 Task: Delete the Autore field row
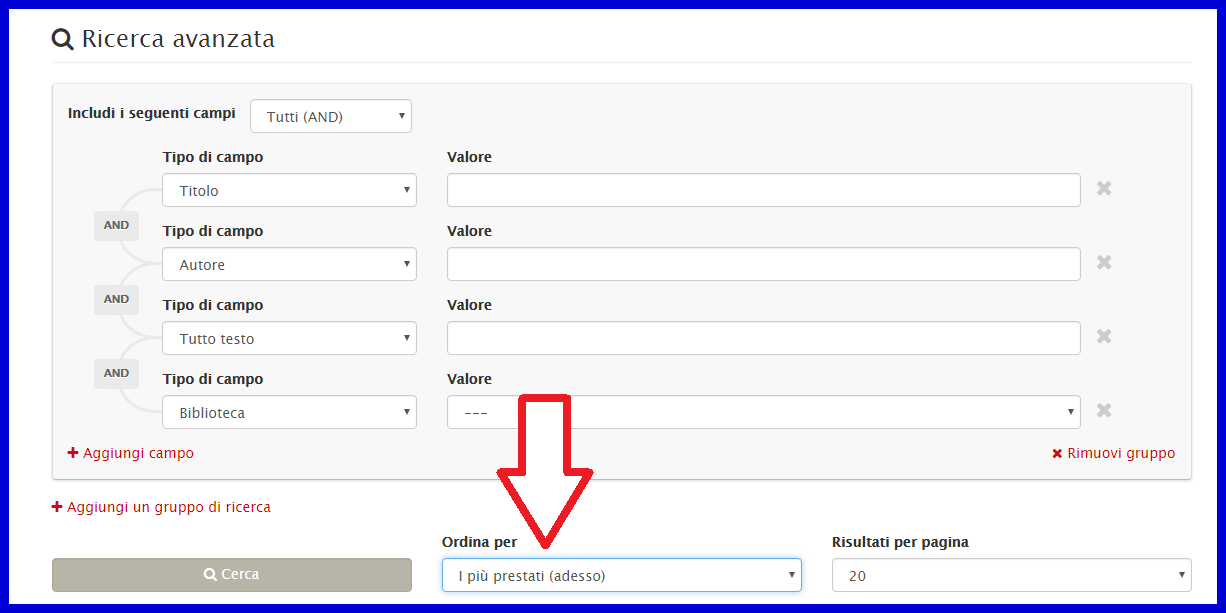[x=1104, y=263]
